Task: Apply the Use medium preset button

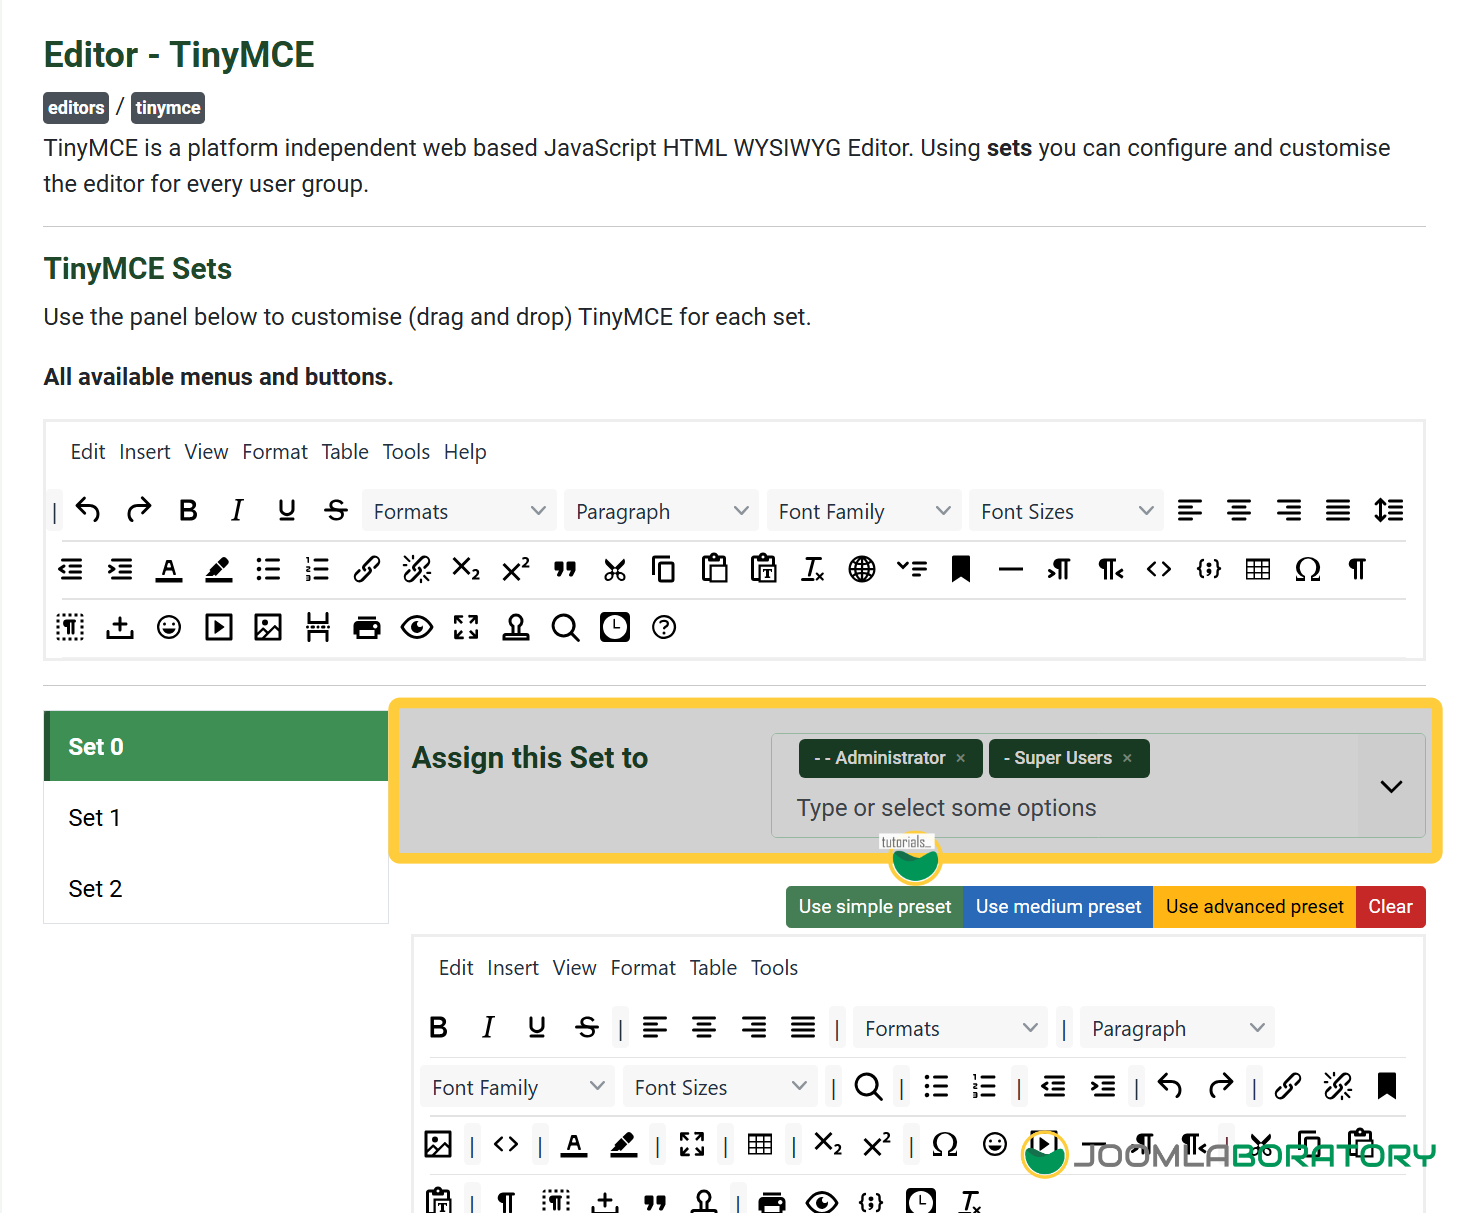Action: pyautogui.click(x=1058, y=907)
